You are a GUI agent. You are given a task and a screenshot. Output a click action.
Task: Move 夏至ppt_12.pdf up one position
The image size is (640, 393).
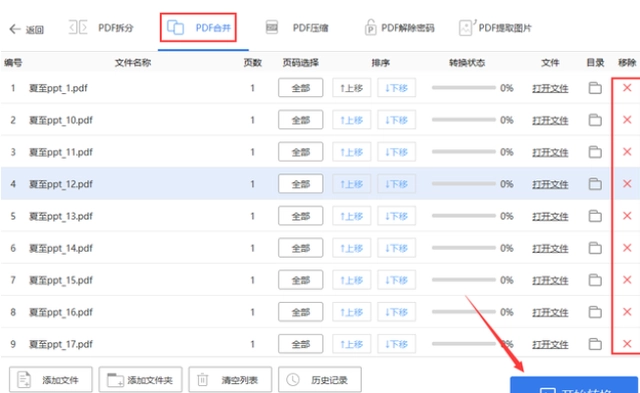pos(351,184)
